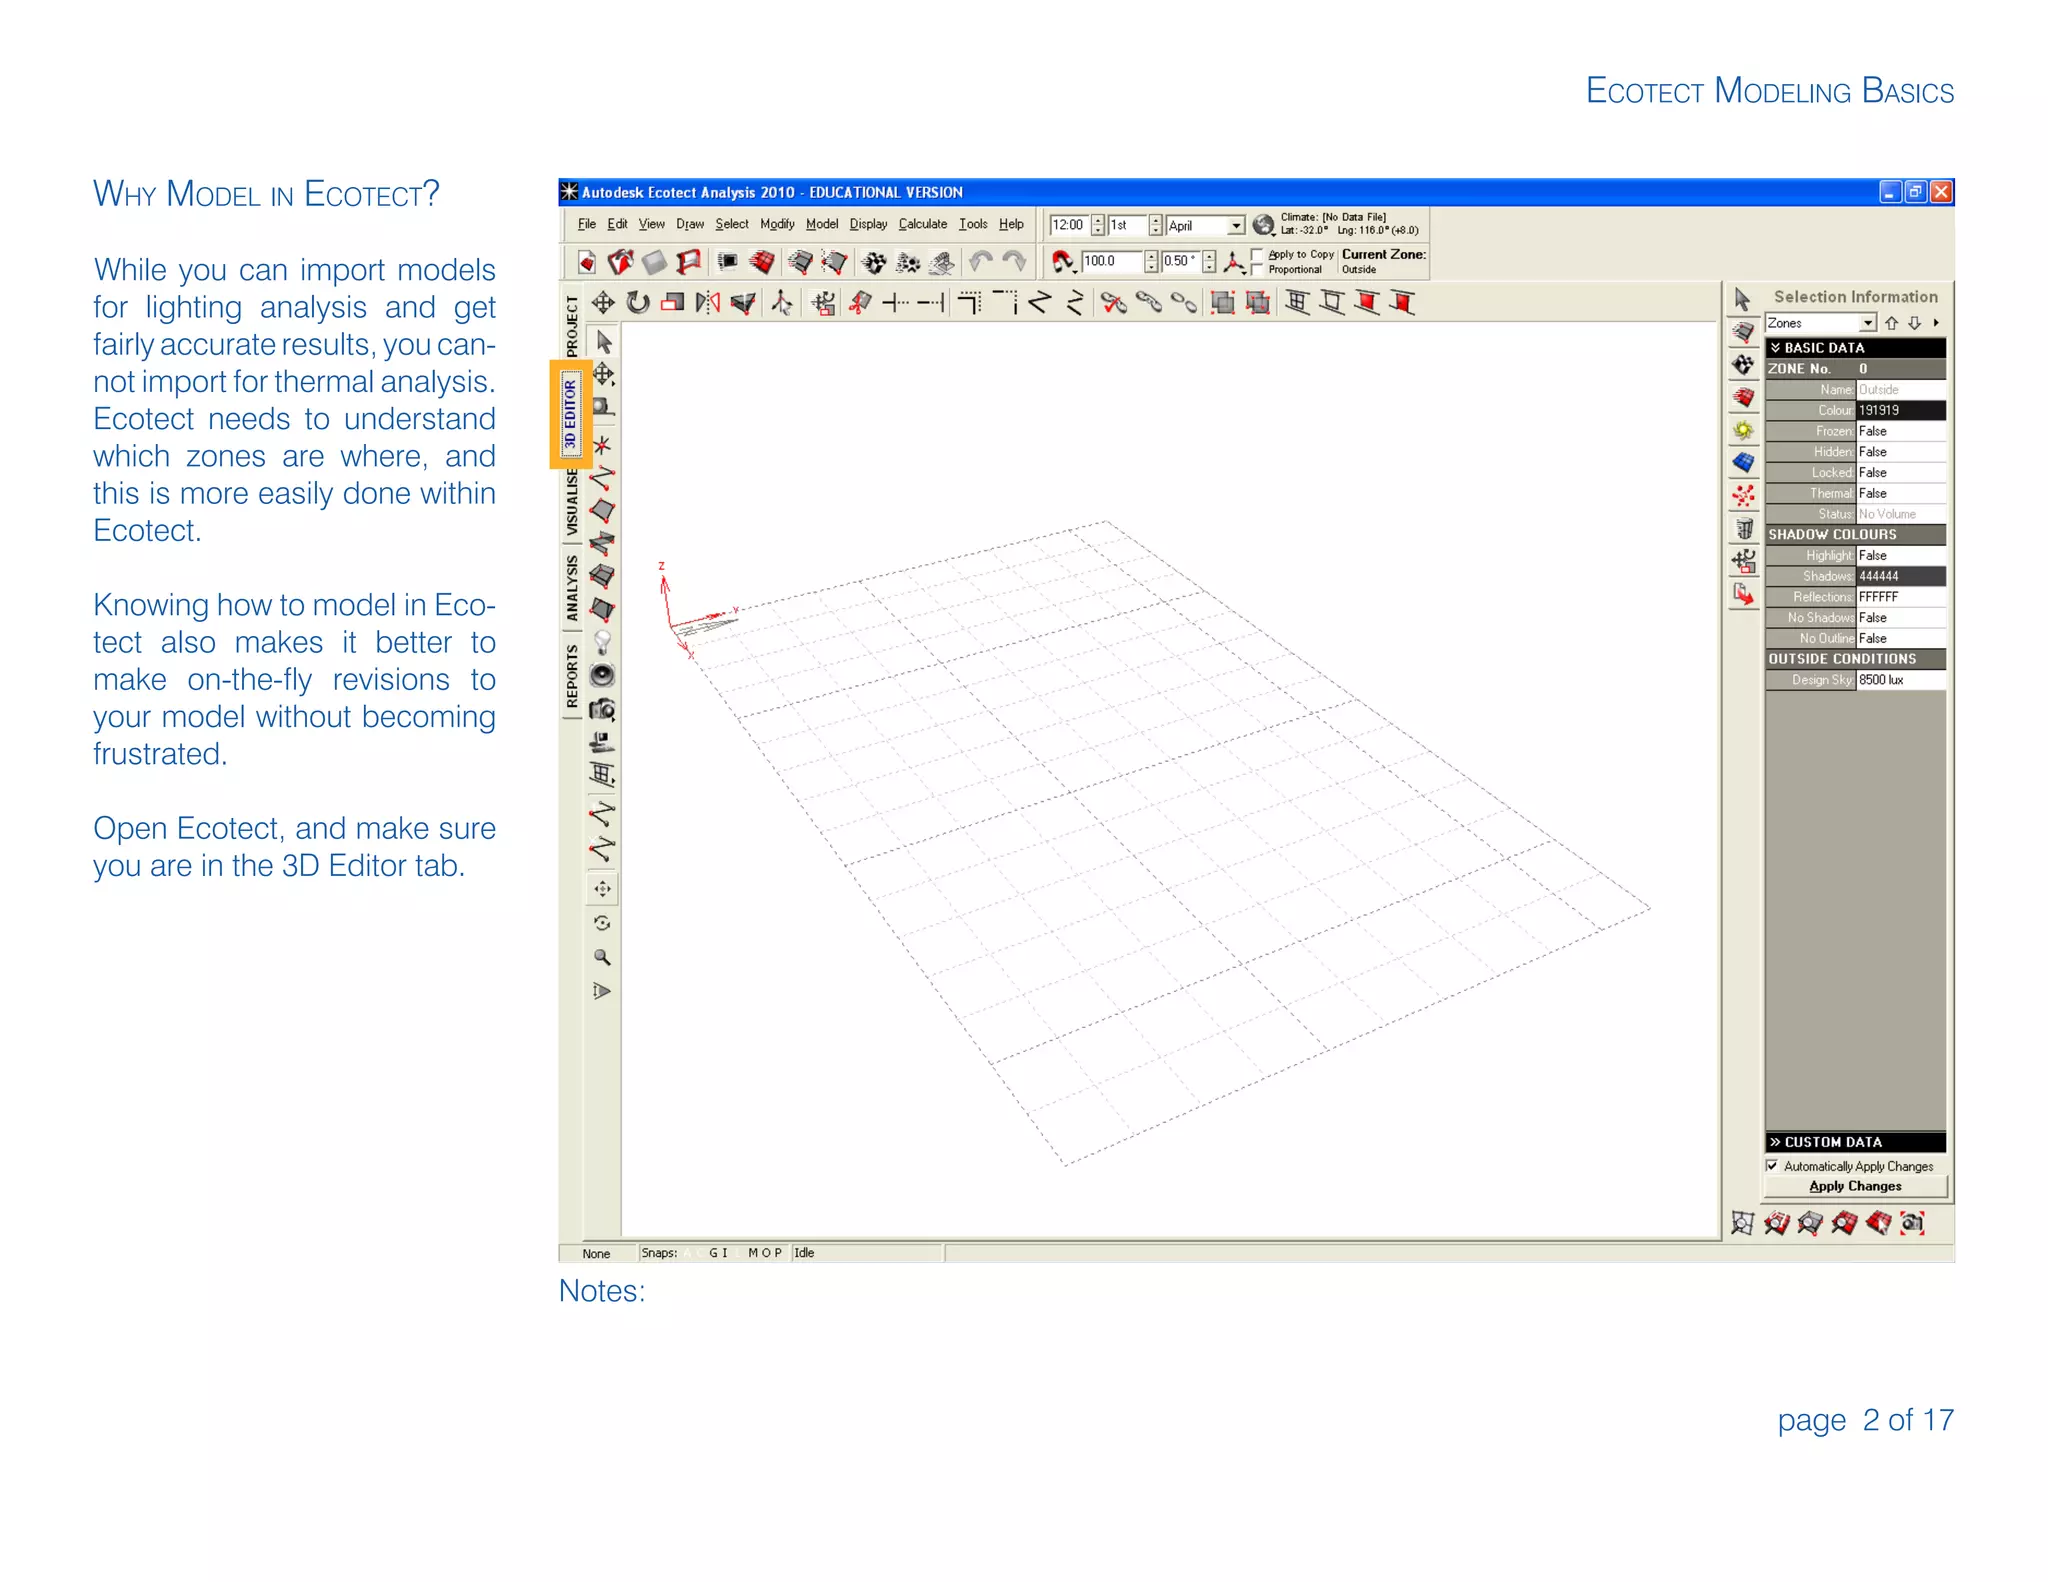Switch to the Visualise tab
The image size is (2048, 1582).
[572, 504]
